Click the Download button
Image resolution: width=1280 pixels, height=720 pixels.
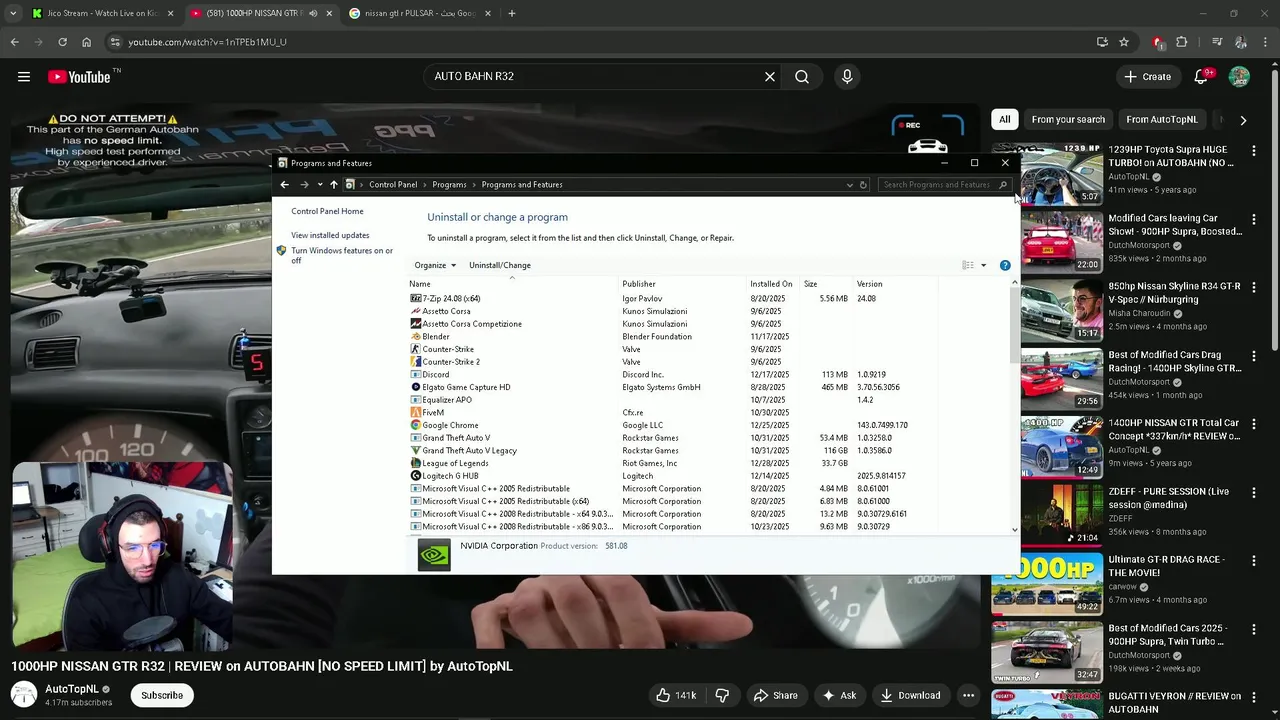click(x=910, y=695)
